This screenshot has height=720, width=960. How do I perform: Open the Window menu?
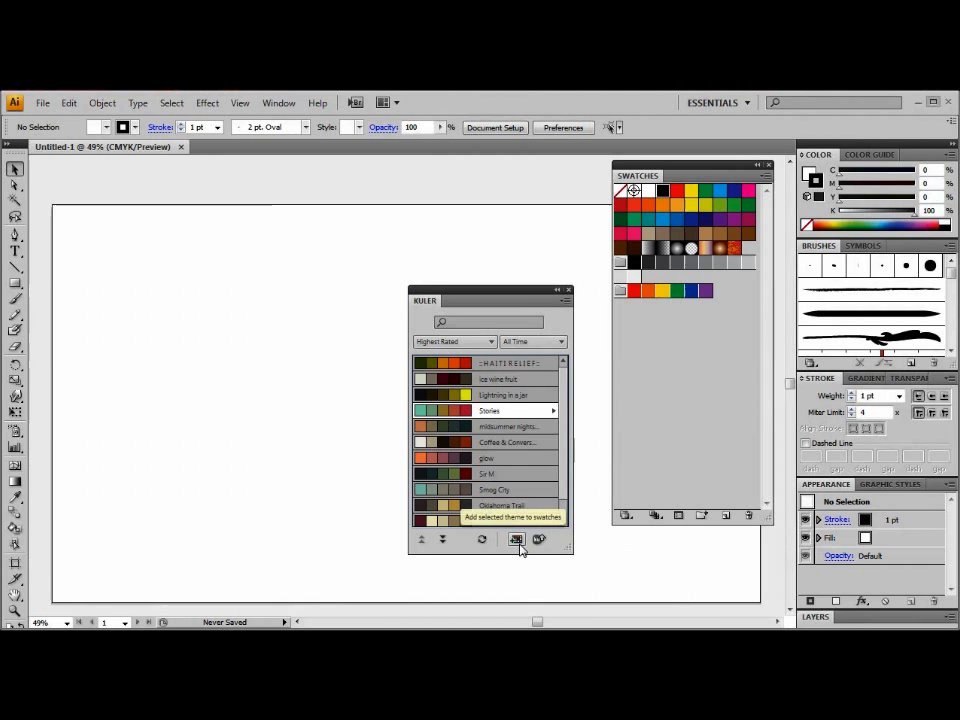tap(279, 103)
